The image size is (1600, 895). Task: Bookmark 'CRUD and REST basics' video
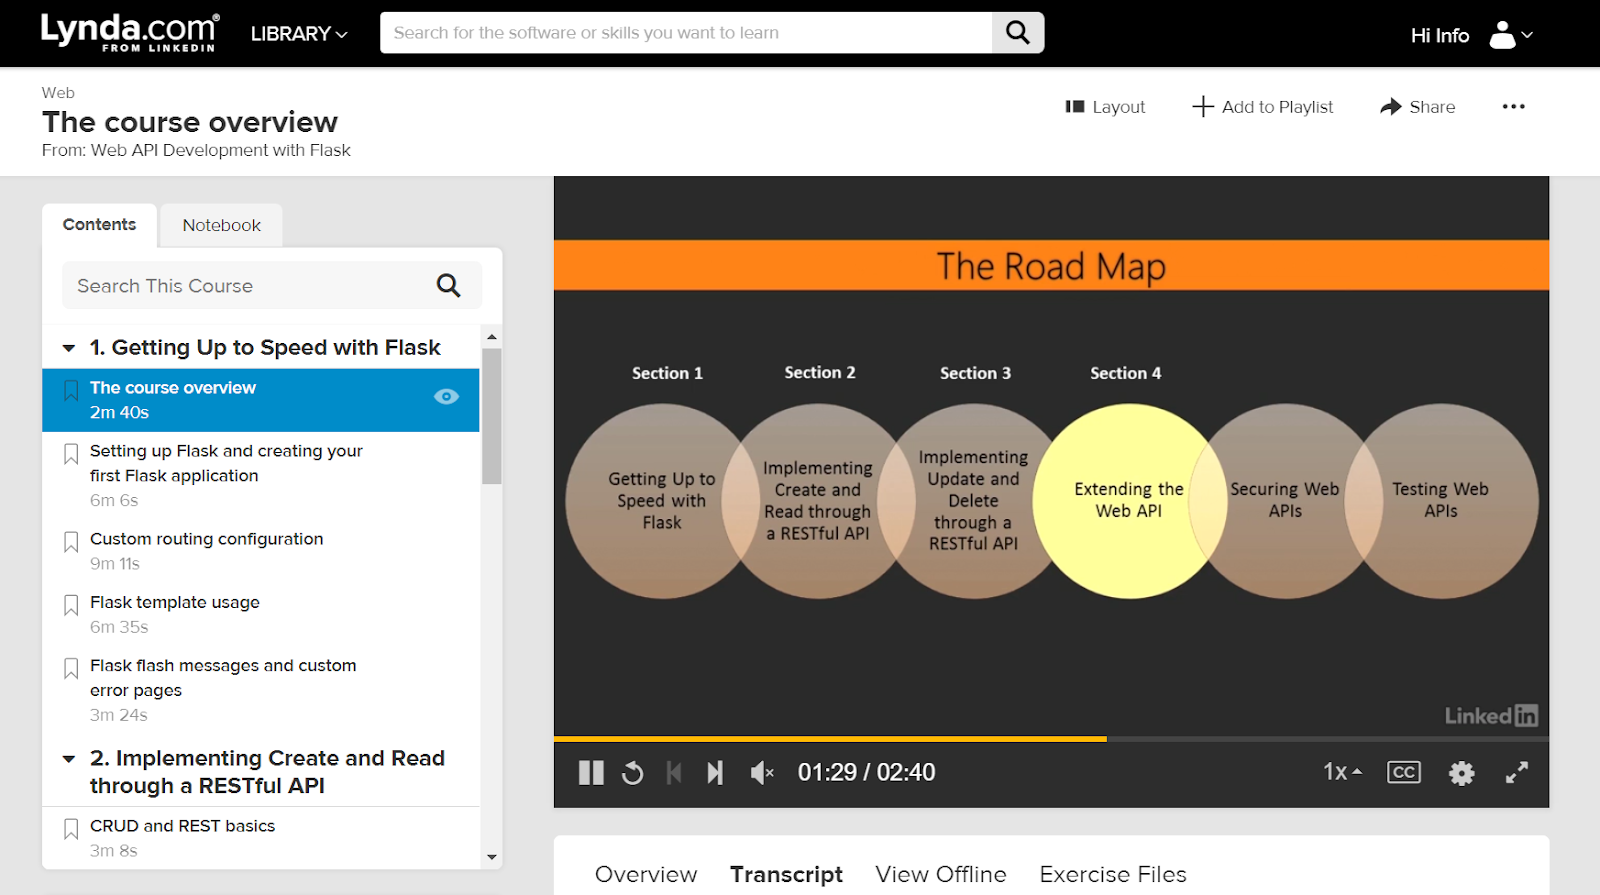(x=71, y=829)
